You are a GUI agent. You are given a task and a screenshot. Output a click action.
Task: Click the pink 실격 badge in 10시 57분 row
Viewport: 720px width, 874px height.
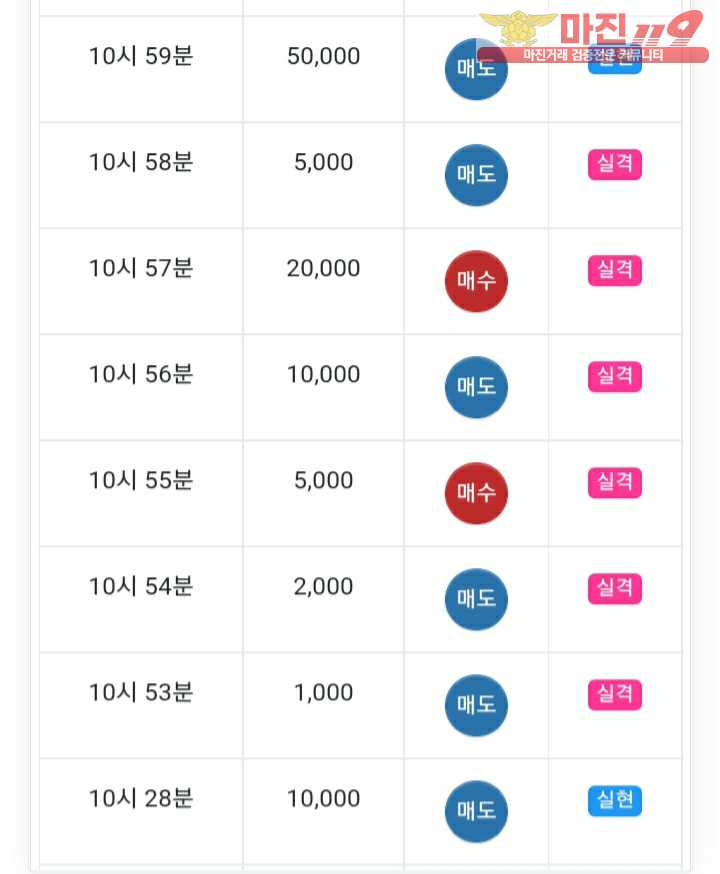[615, 270]
